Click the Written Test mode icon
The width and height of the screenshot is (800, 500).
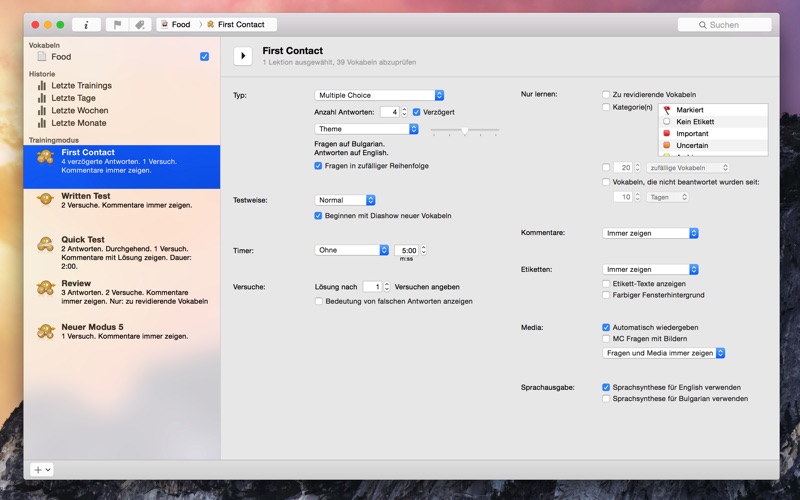coord(45,199)
